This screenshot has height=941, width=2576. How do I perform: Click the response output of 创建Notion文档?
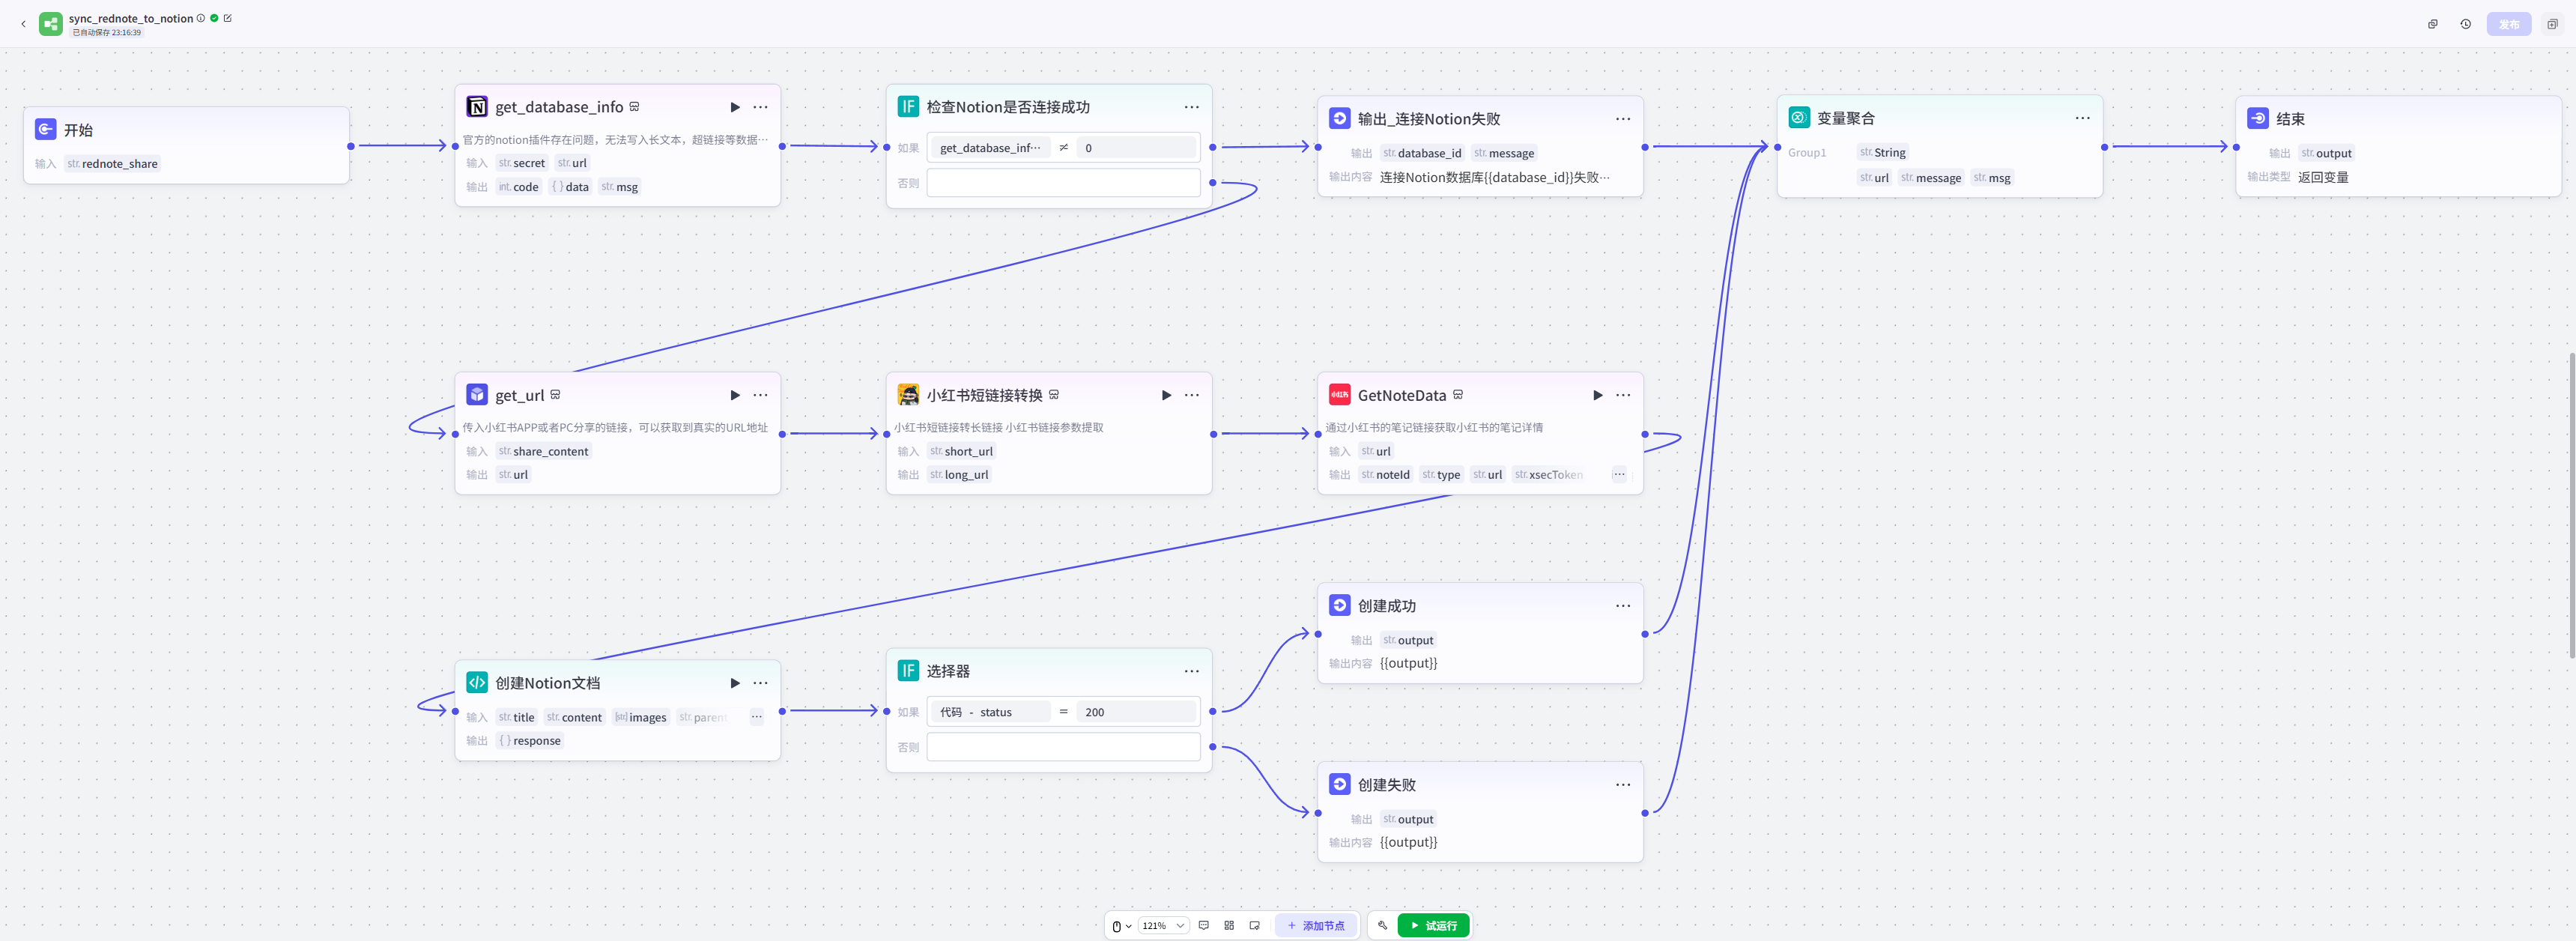point(529,741)
